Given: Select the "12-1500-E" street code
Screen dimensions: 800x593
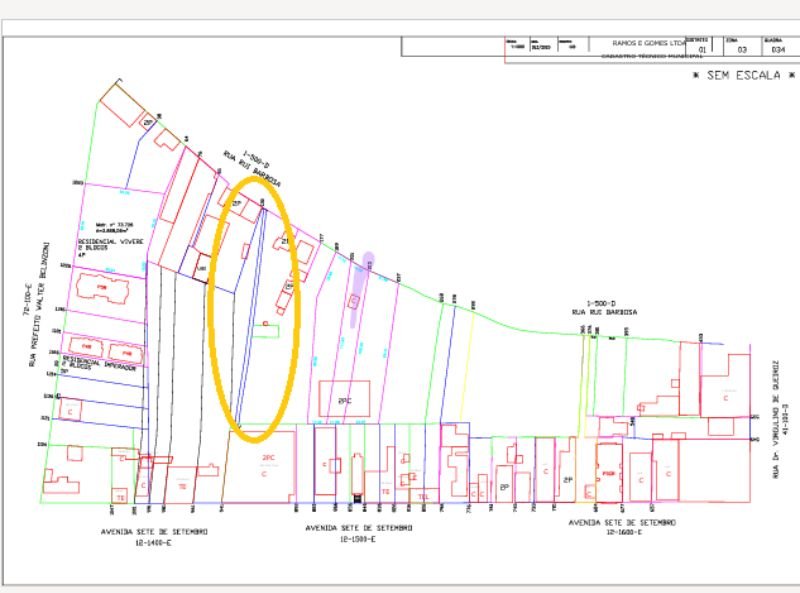Looking at the screenshot, I should click(357, 539).
